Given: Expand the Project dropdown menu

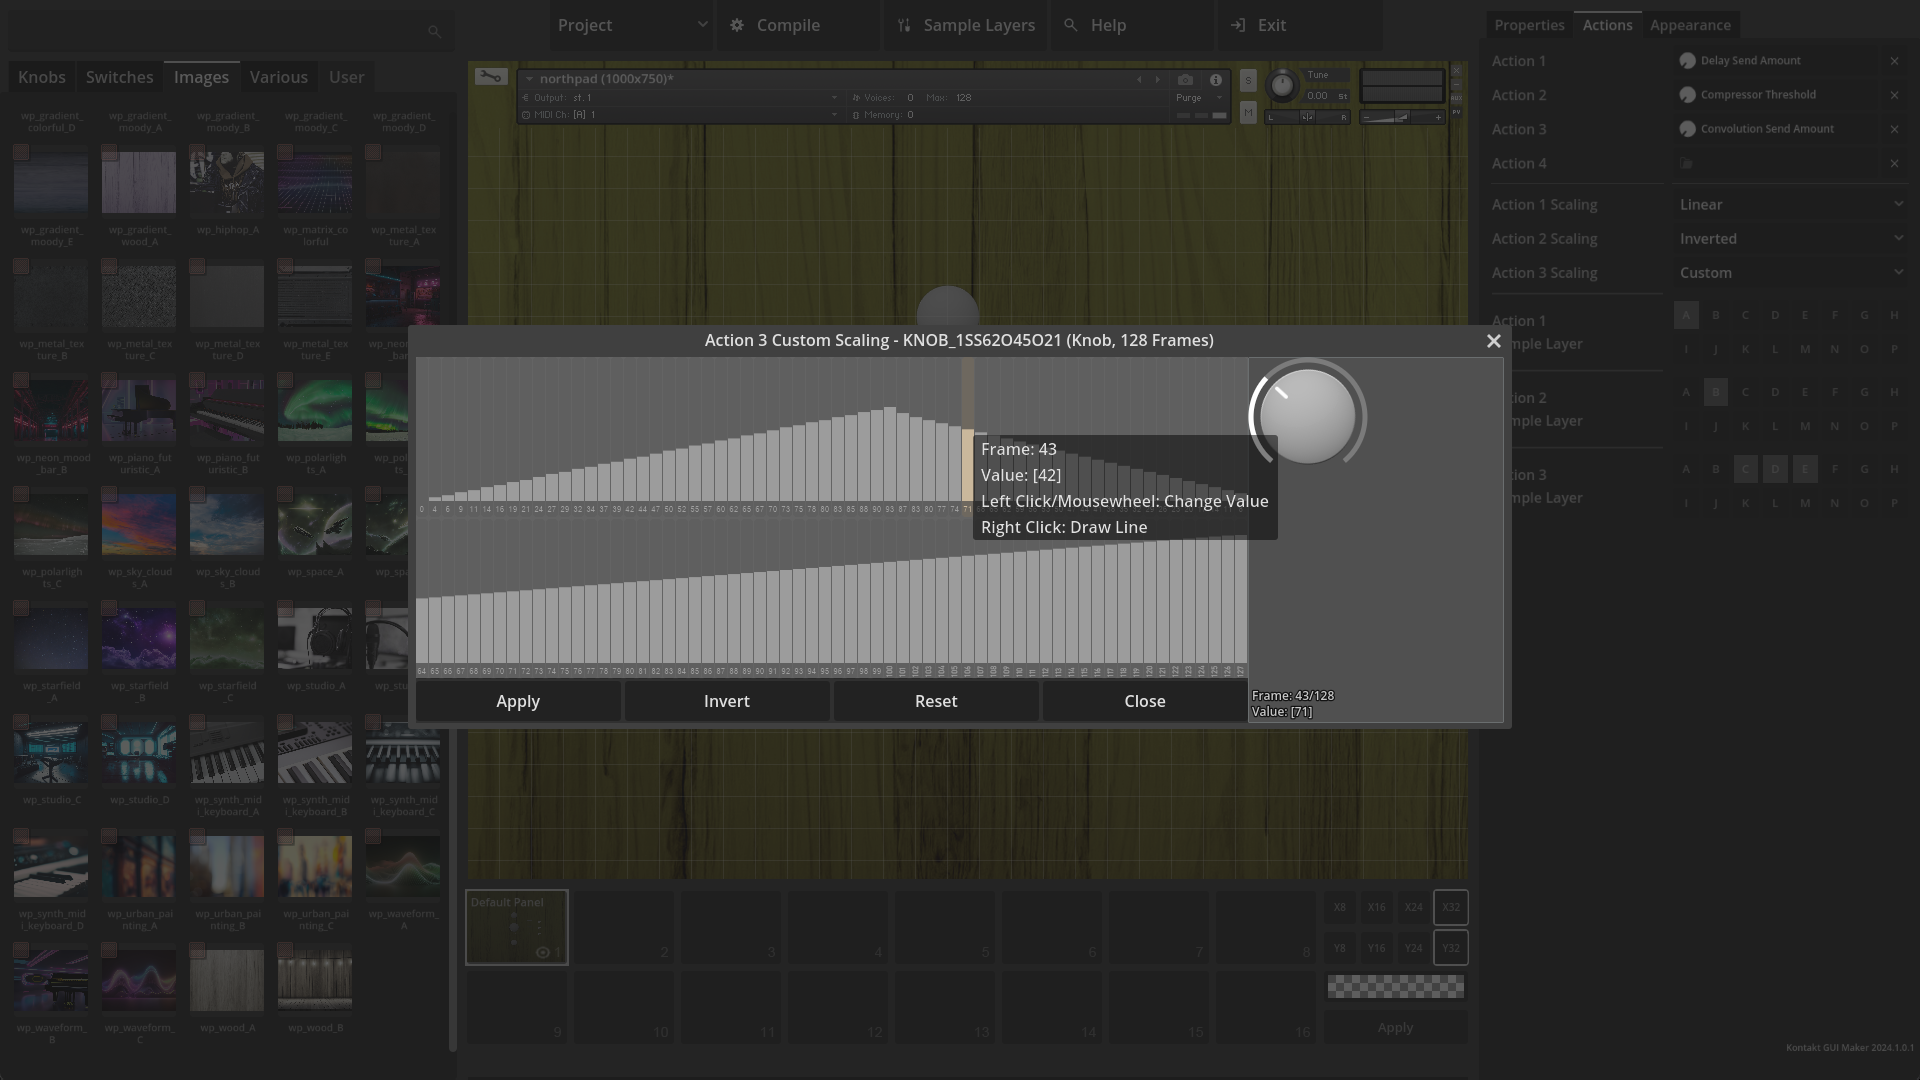Looking at the screenshot, I should tap(631, 25).
